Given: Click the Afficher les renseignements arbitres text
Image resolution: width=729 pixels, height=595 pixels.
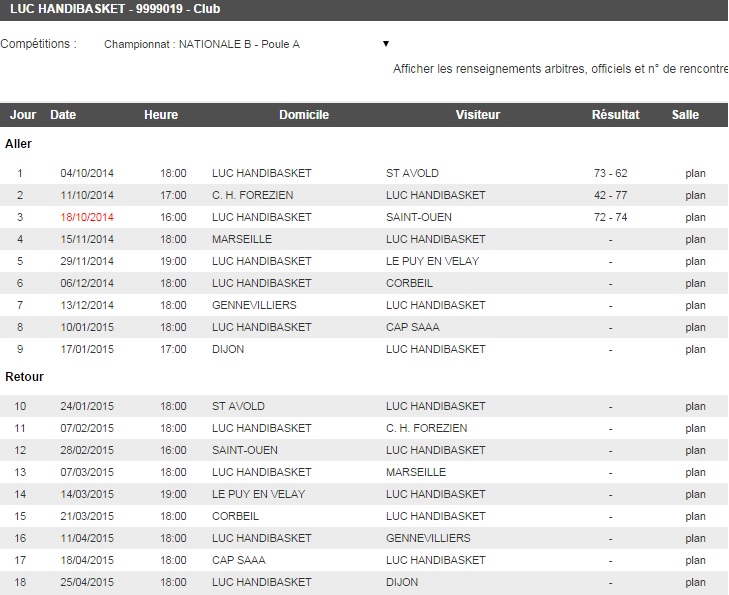Looking at the screenshot, I should pyautogui.click(x=560, y=69).
